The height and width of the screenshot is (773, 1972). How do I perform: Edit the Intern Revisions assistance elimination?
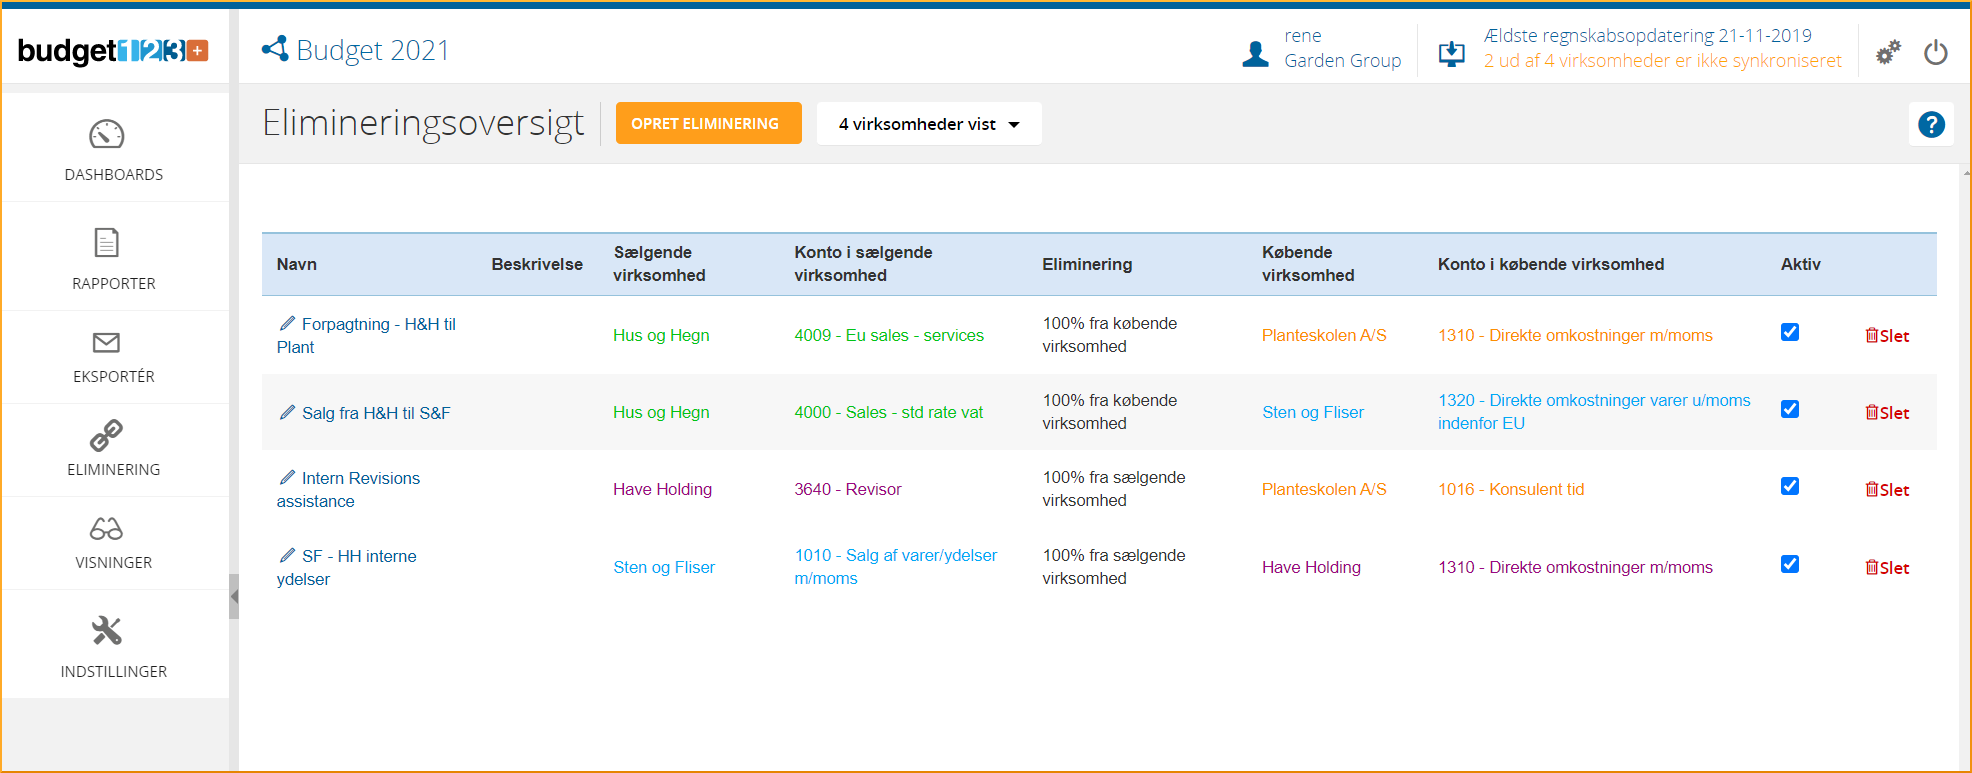(x=287, y=478)
